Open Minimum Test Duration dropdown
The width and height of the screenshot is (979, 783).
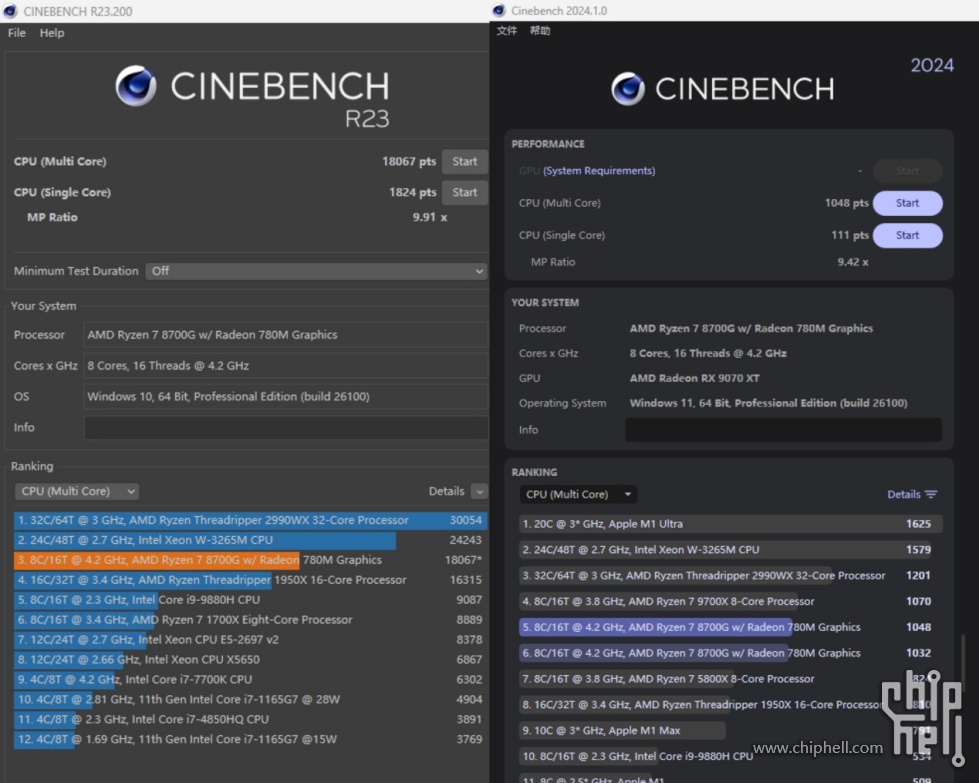pos(315,271)
